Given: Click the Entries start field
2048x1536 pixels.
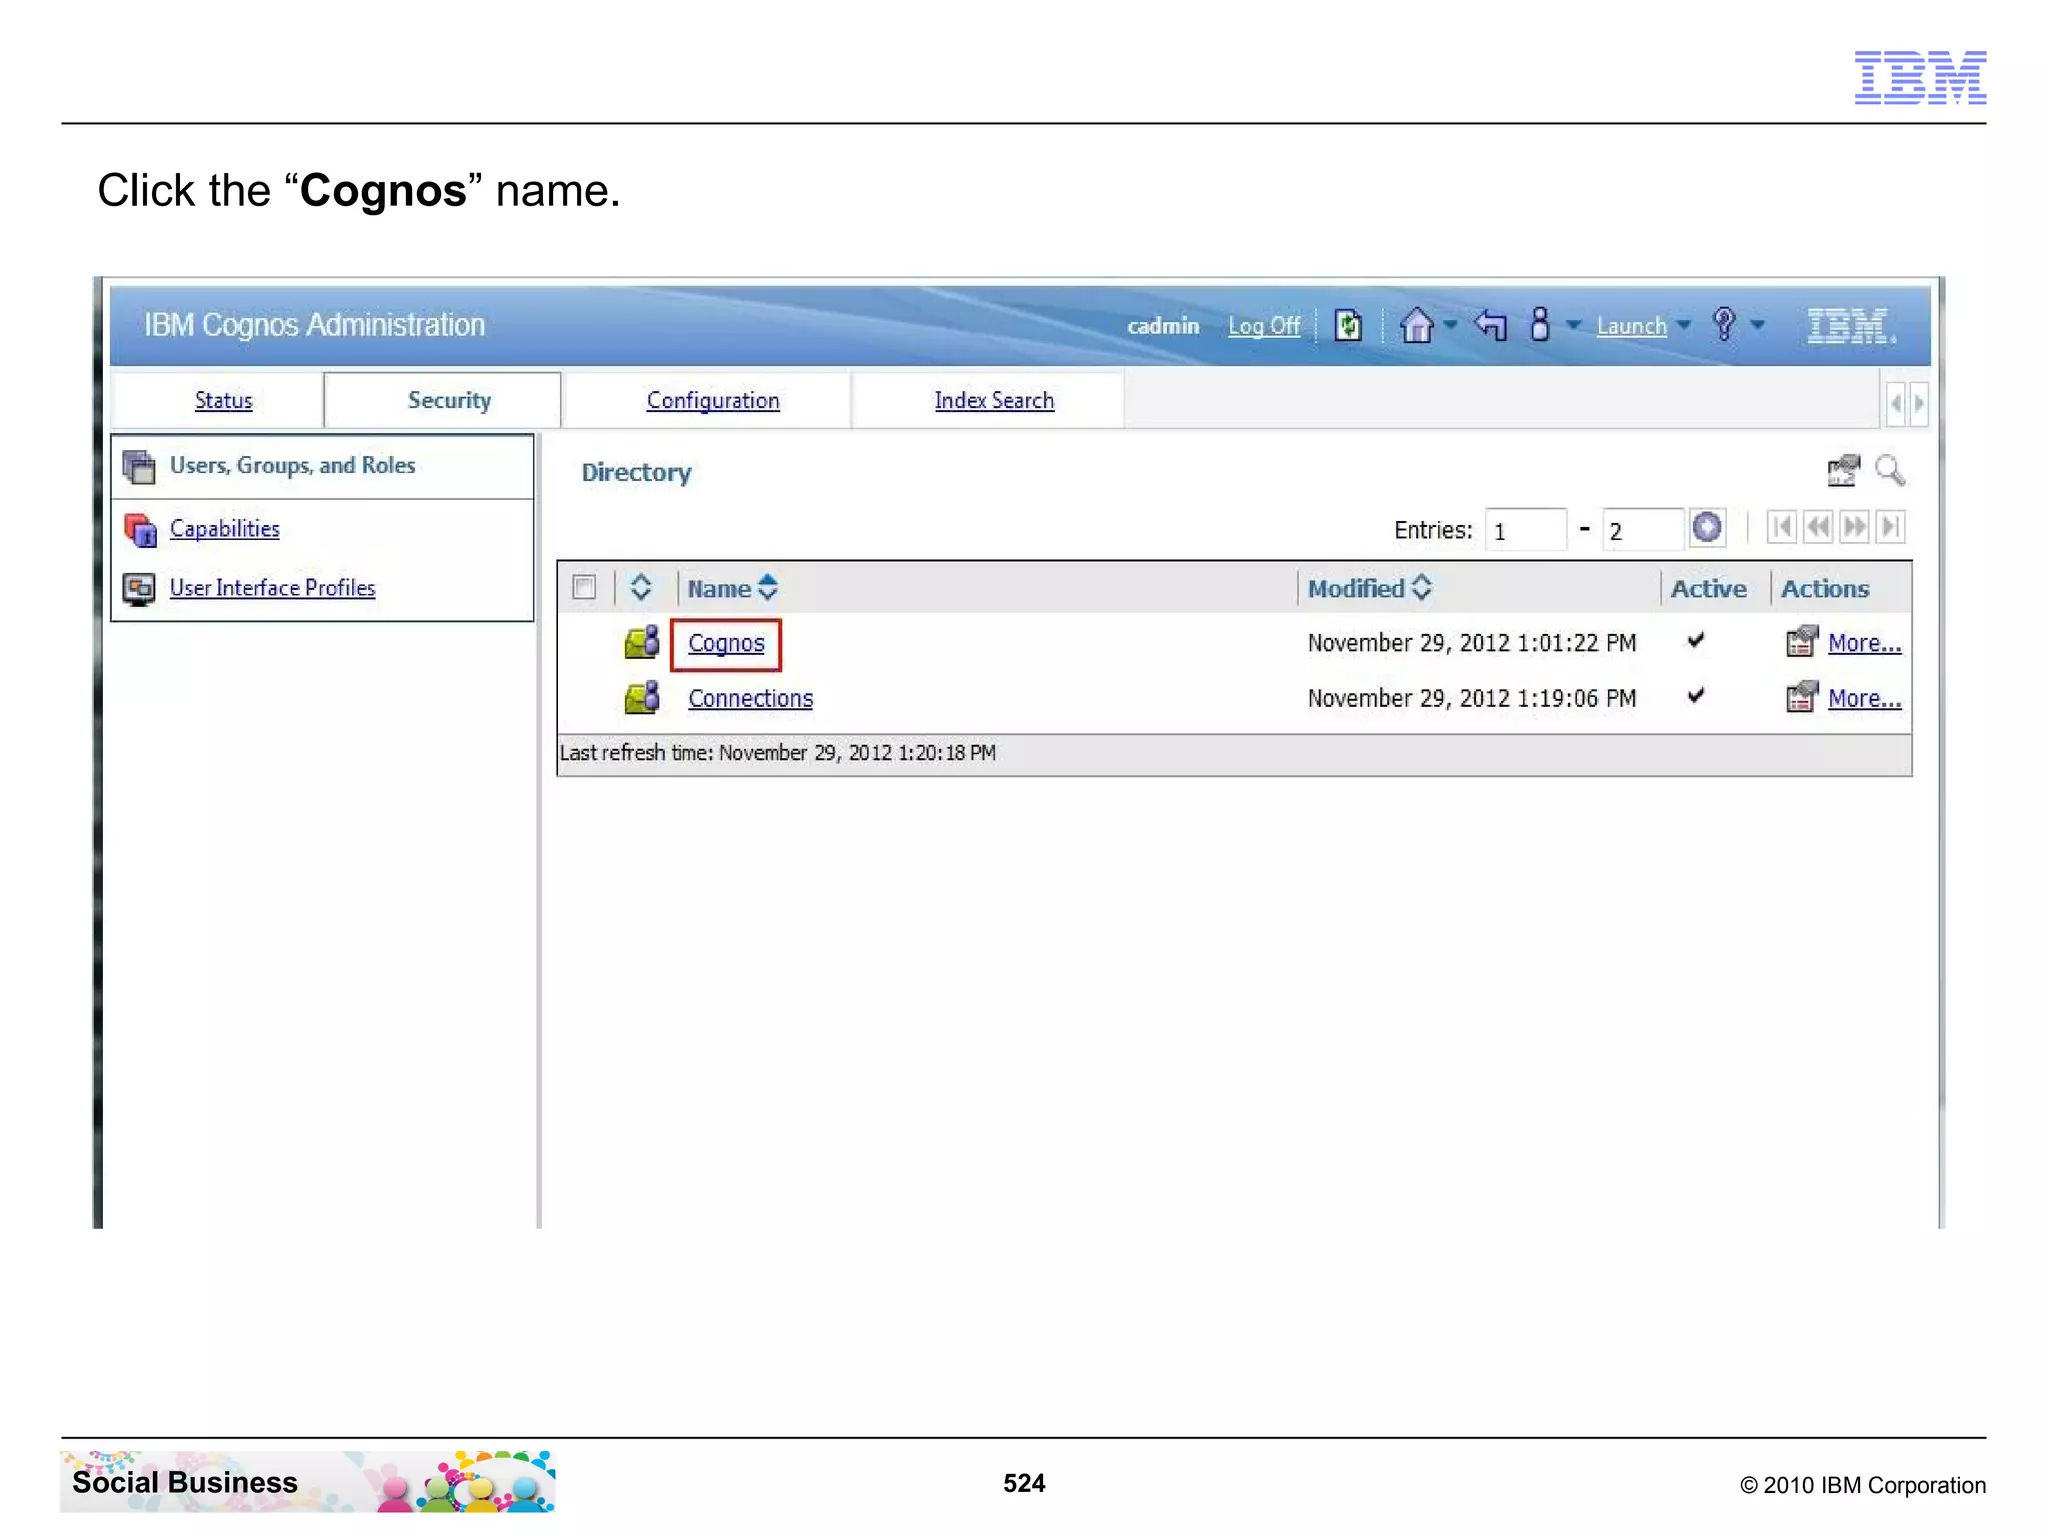Looking at the screenshot, I should coord(1525,529).
